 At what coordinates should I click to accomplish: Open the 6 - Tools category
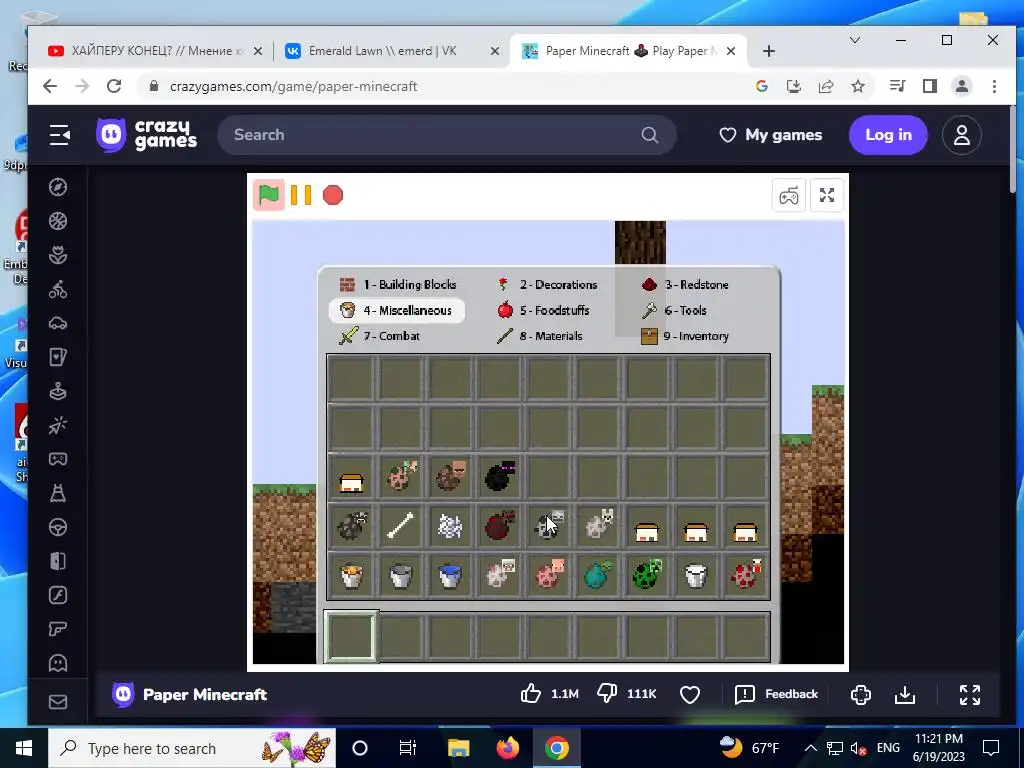coord(674,310)
